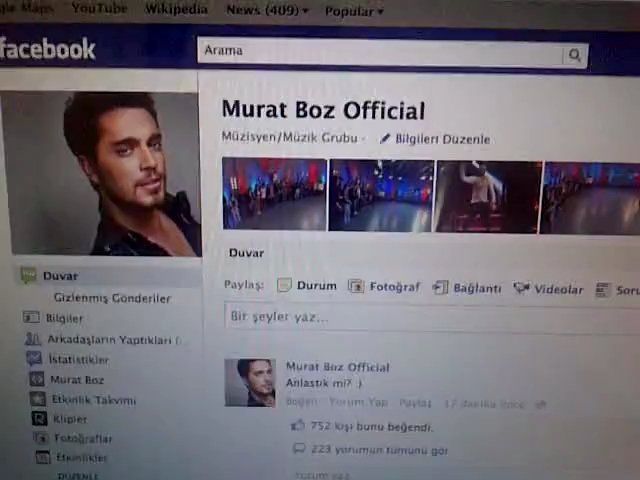This screenshot has height=480, width=640.
Task: Click Paylaş under the post
Action: tap(415, 403)
